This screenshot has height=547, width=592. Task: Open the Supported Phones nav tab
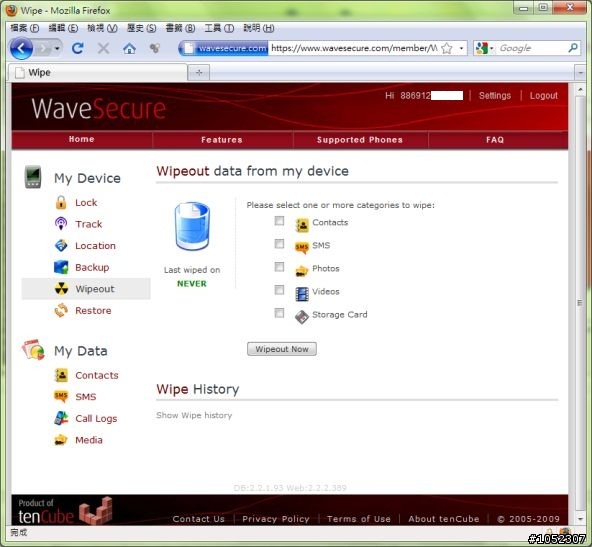coord(360,140)
